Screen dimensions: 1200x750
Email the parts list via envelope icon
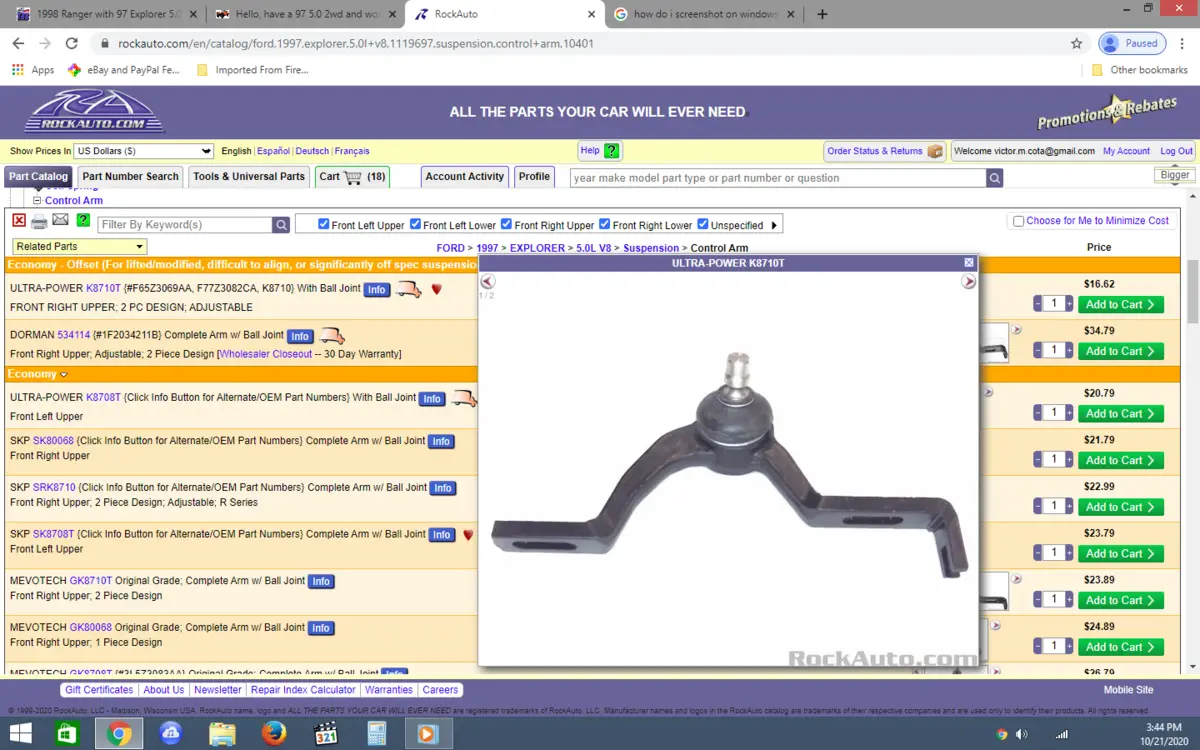point(61,221)
